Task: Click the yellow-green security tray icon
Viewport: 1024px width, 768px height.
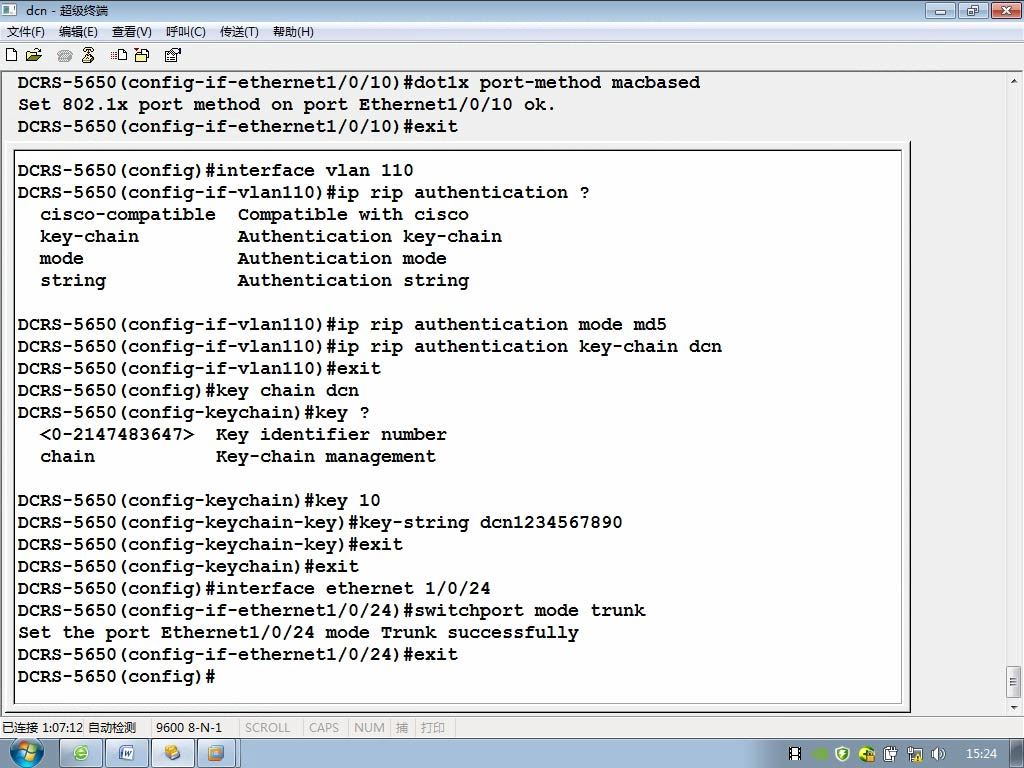Action: coord(867,754)
